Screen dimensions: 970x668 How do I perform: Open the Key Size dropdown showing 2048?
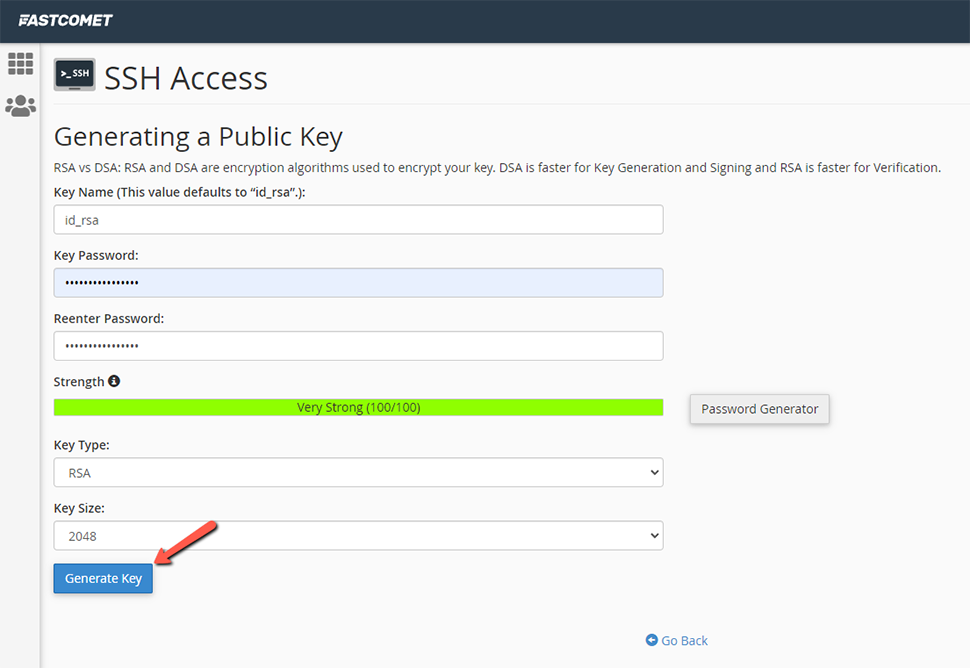tap(358, 536)
